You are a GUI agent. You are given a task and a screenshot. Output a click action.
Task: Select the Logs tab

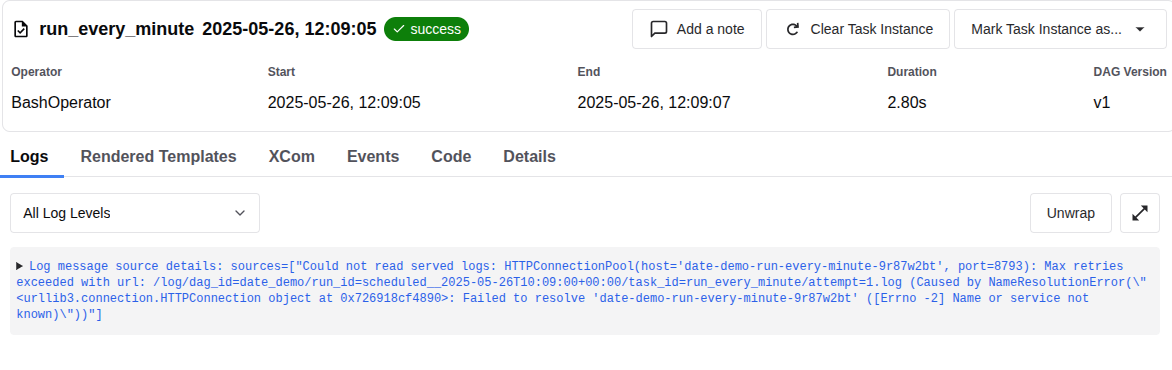tap(29, 156)
